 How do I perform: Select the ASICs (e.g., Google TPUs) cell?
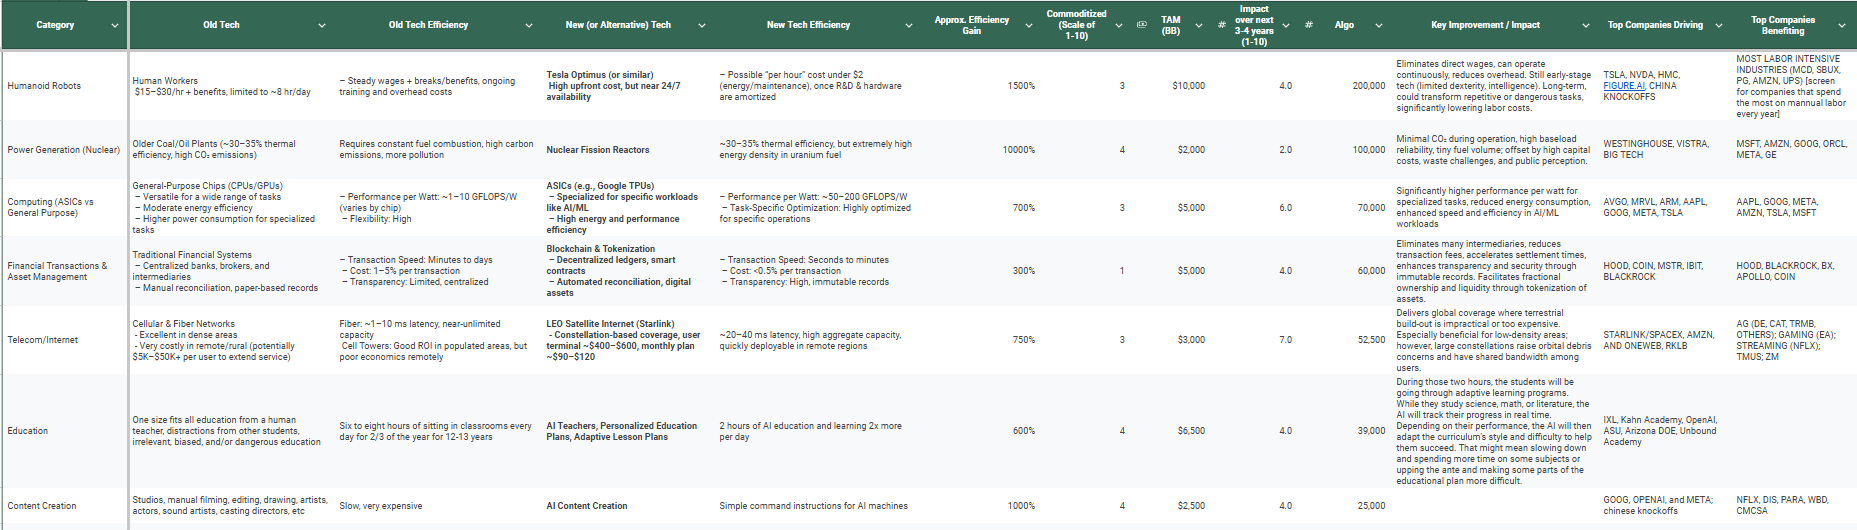(x=628, y=207)
